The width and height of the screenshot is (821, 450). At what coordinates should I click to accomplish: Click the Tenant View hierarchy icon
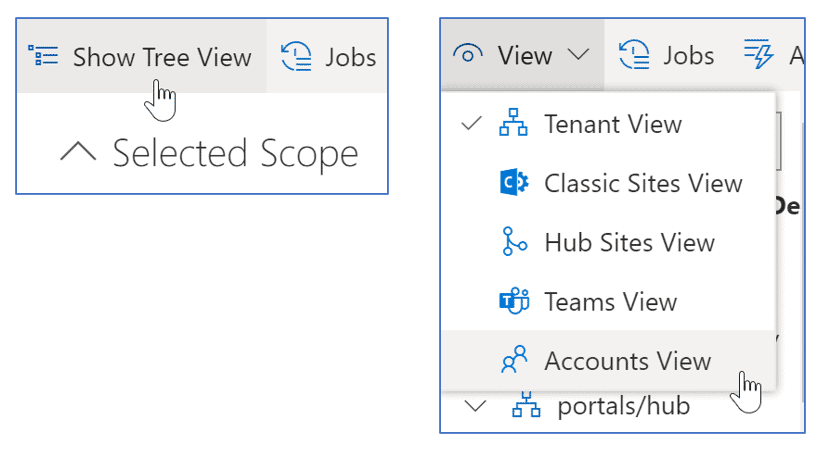click(513, 125)
